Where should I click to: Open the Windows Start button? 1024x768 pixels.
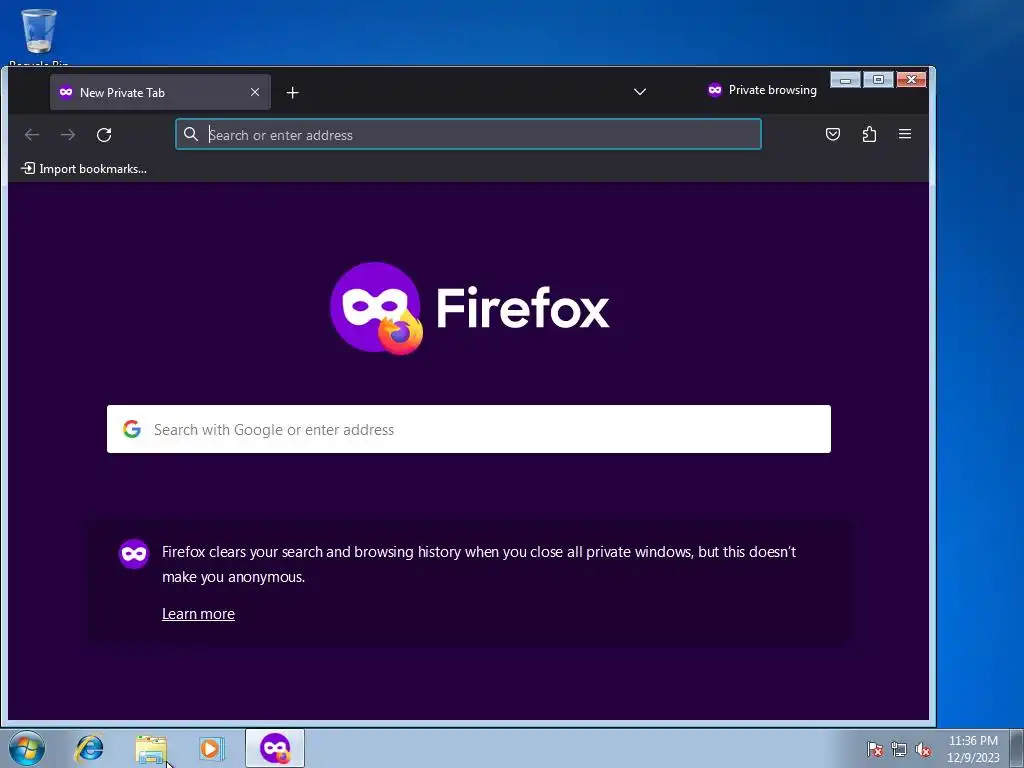coord(27,748)
